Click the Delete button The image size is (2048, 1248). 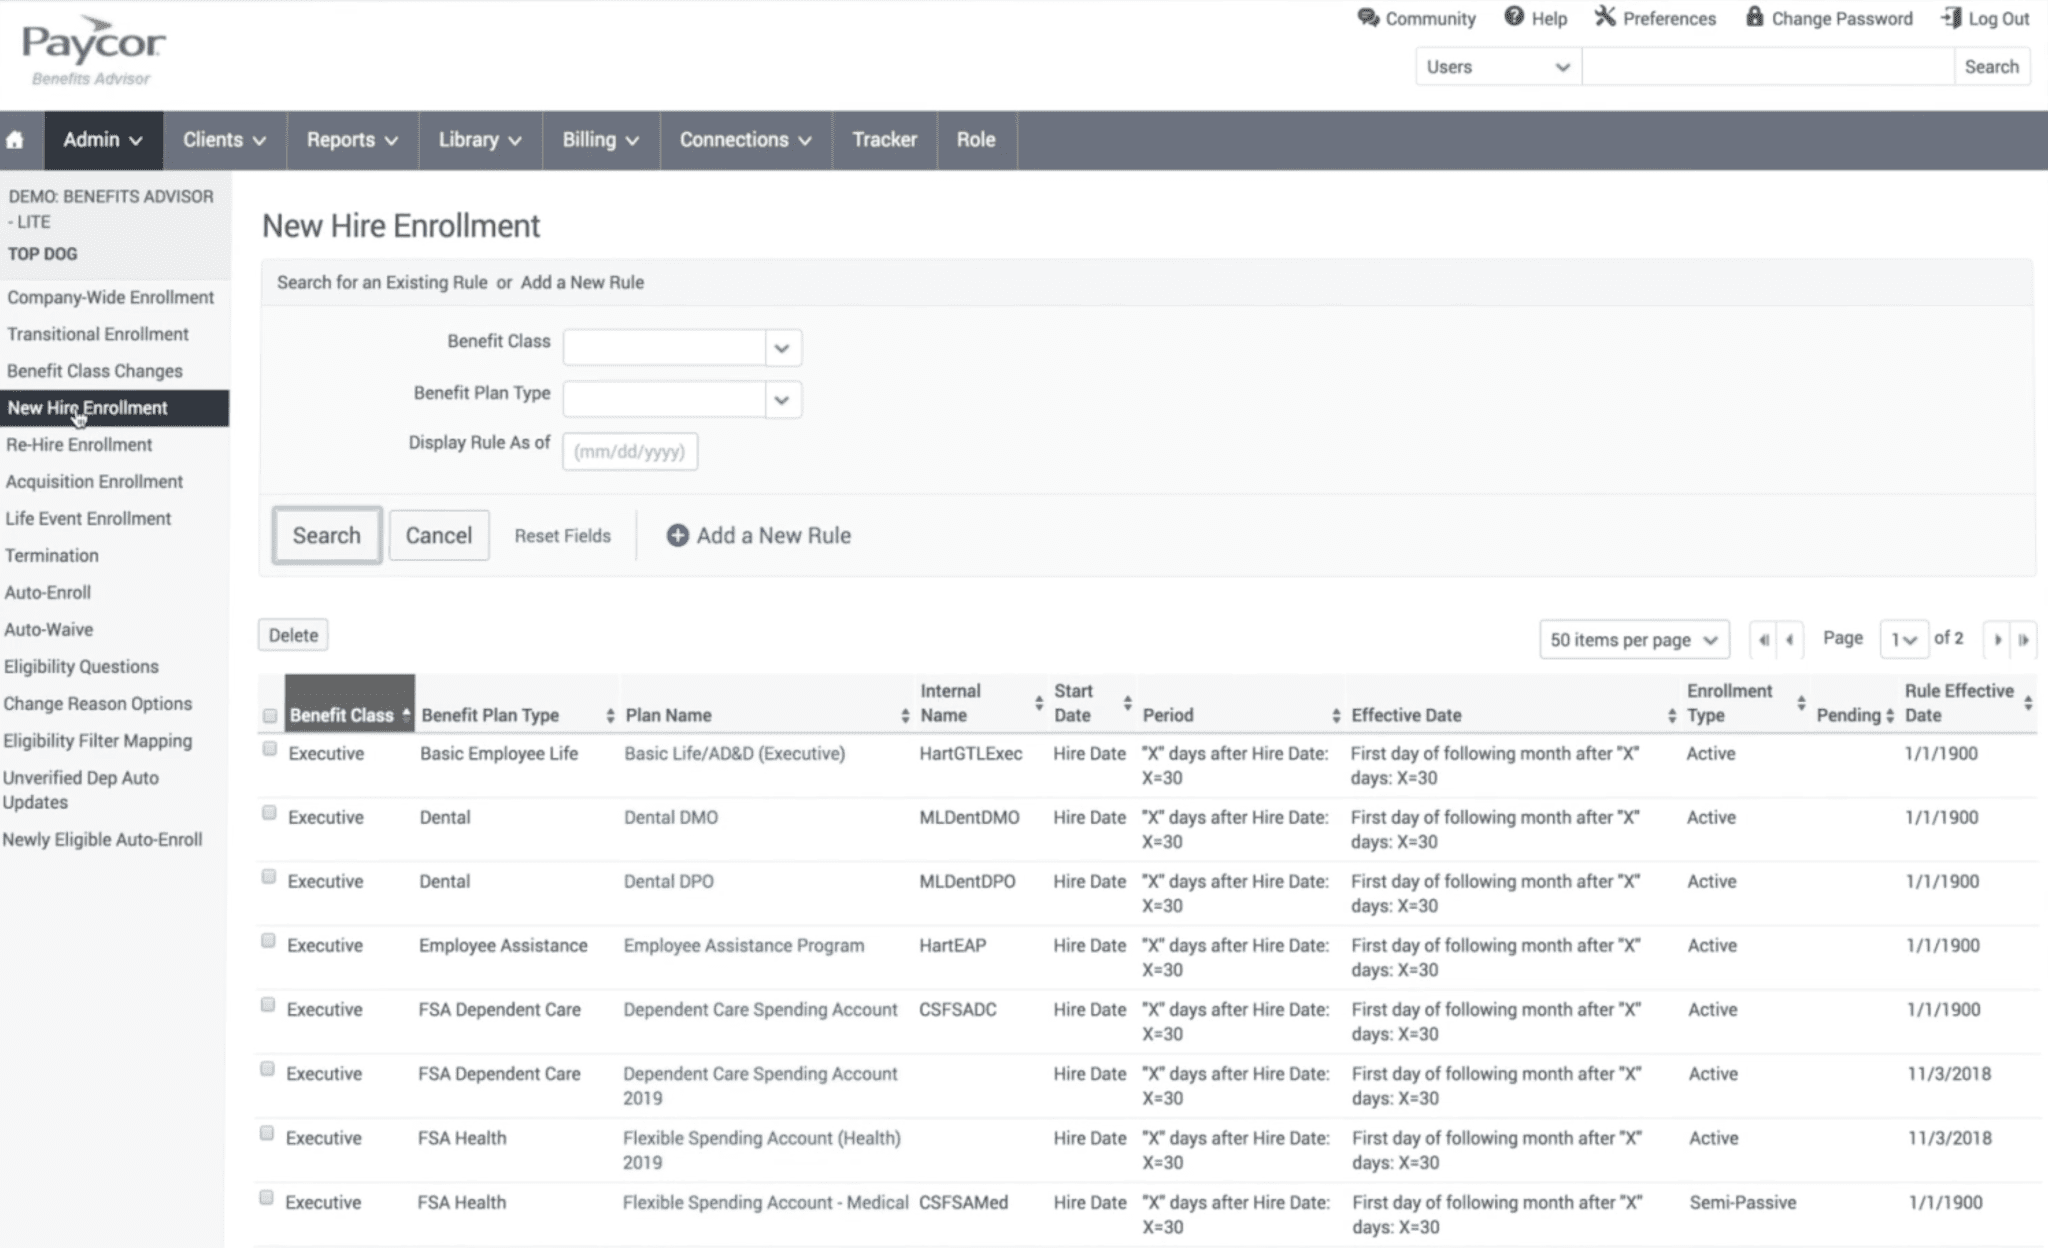[x=292, y=634]
